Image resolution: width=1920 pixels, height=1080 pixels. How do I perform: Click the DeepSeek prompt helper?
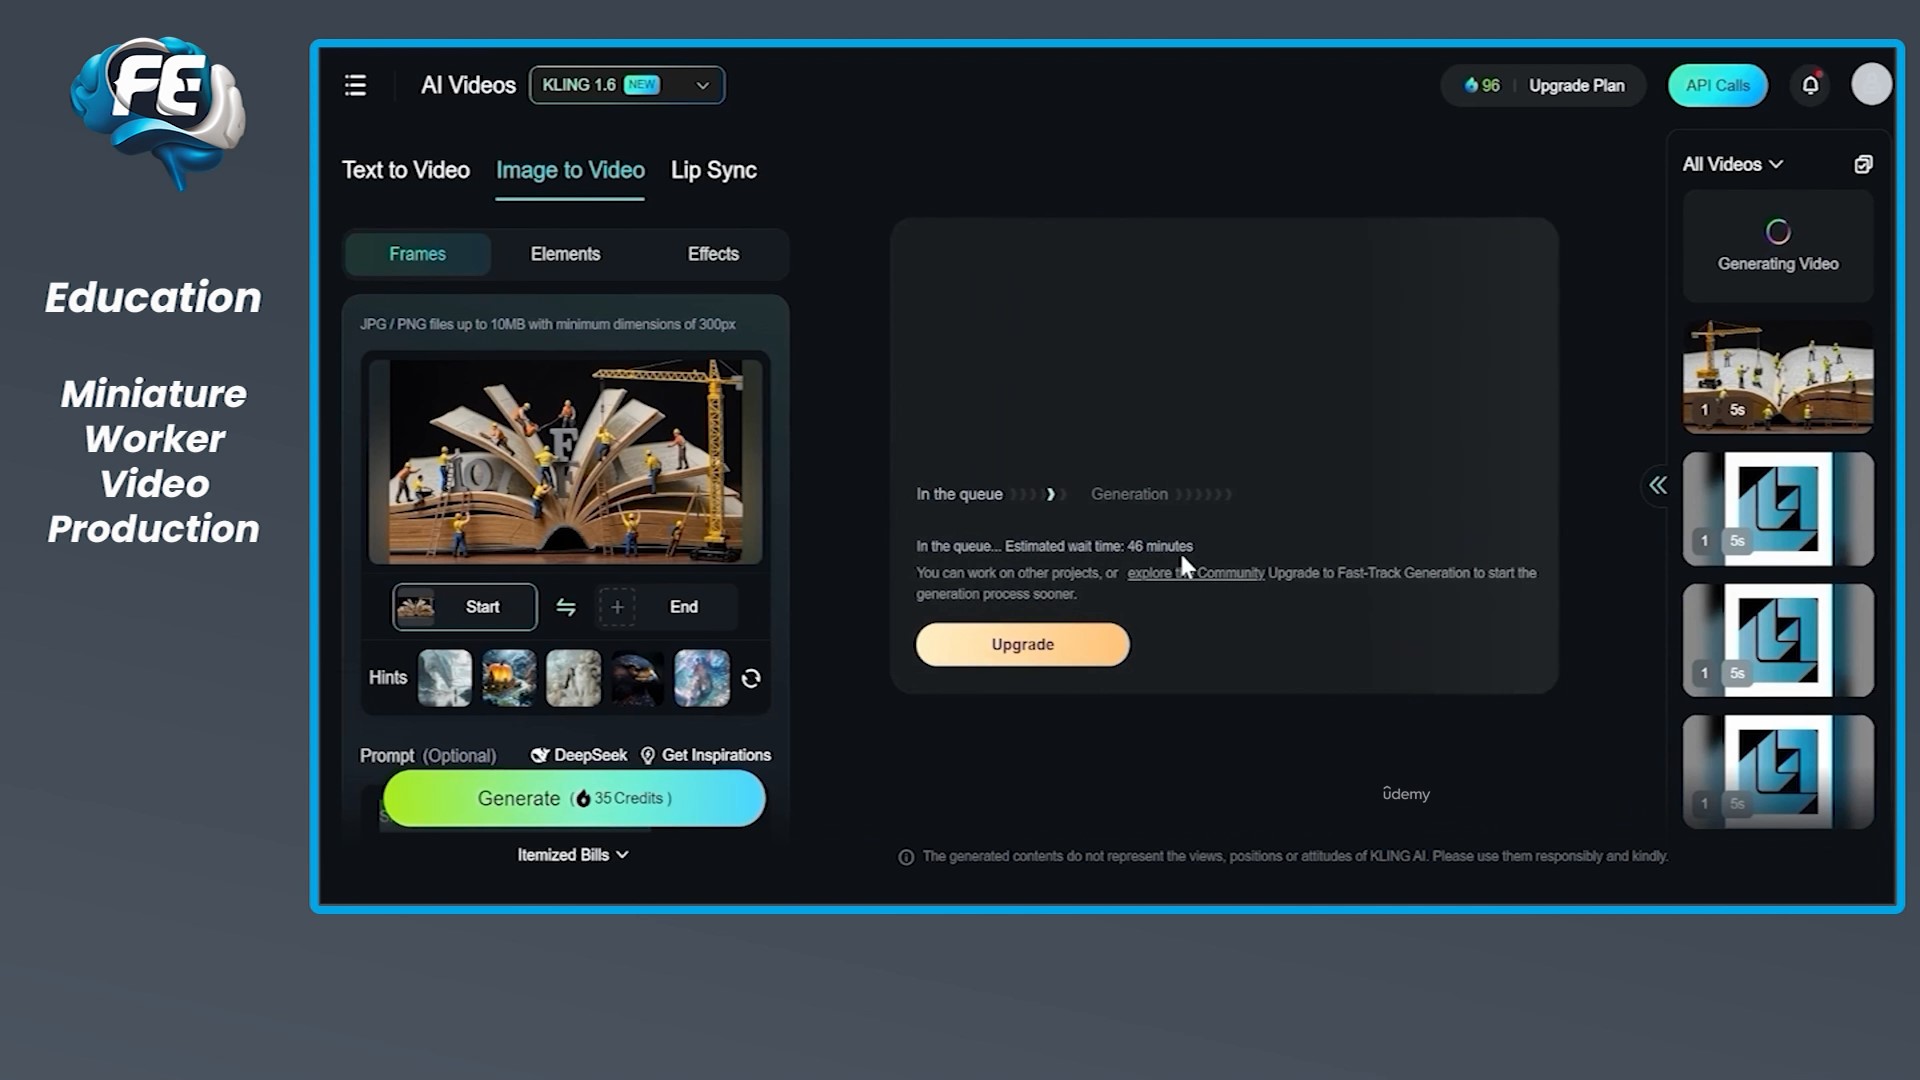pyautogui.click(x=579, y=755)
